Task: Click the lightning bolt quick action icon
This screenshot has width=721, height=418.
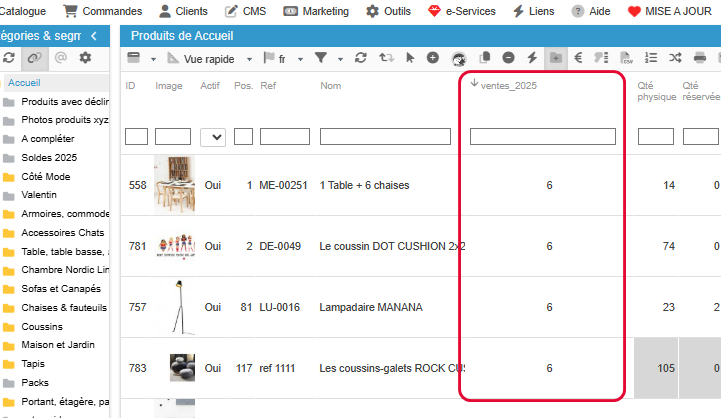Action: [x=532, y=58]
